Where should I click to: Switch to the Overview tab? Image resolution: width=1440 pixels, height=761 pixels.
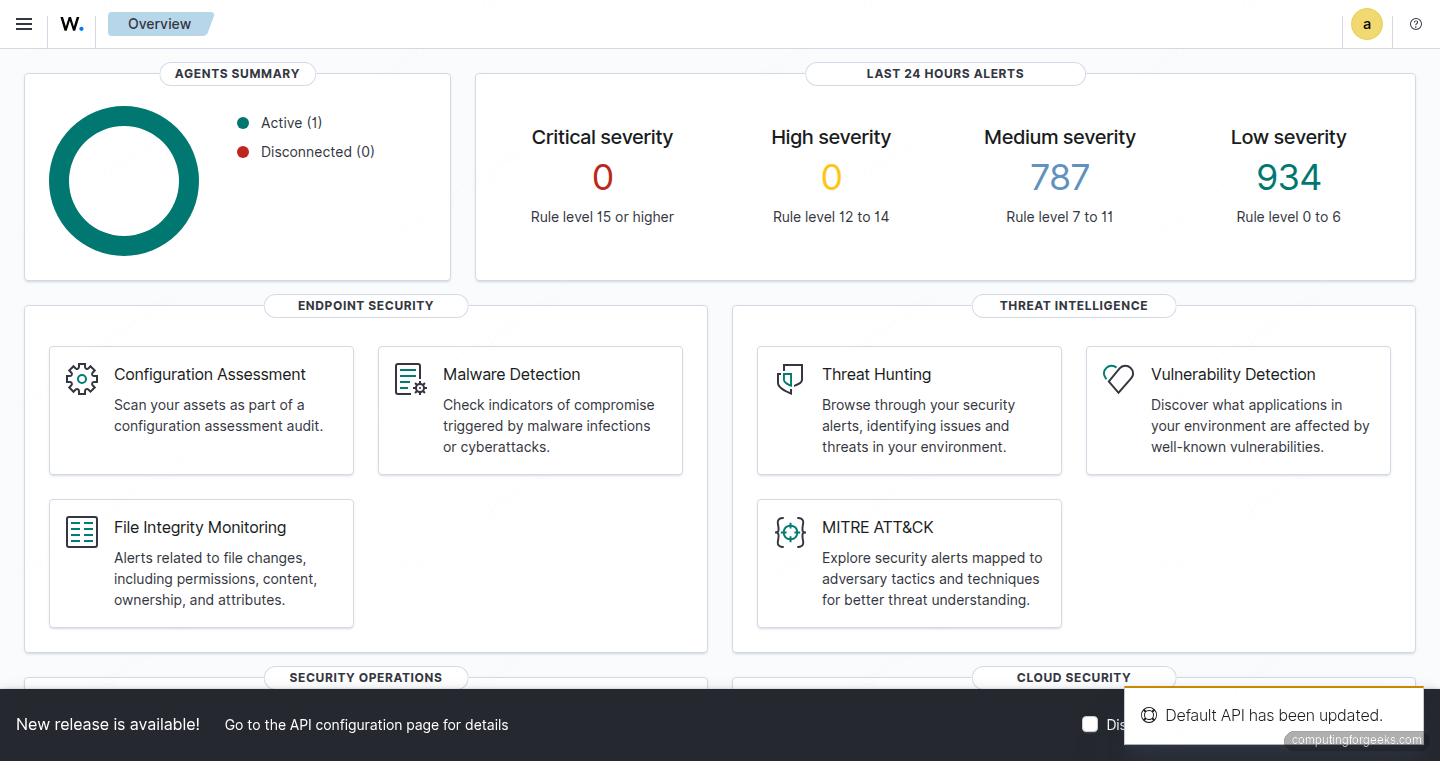coord(160,23)
